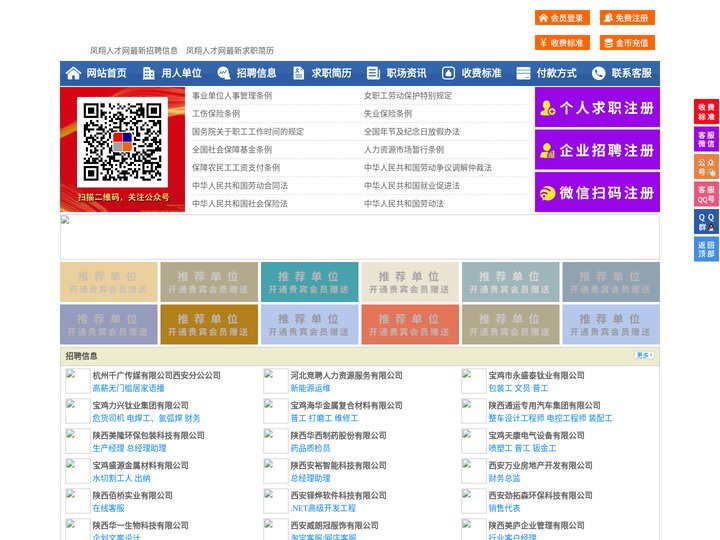Screen dimensions: 720x540
Task: Open the 付款方式 navigation item
Action: (x=557, y=73)
